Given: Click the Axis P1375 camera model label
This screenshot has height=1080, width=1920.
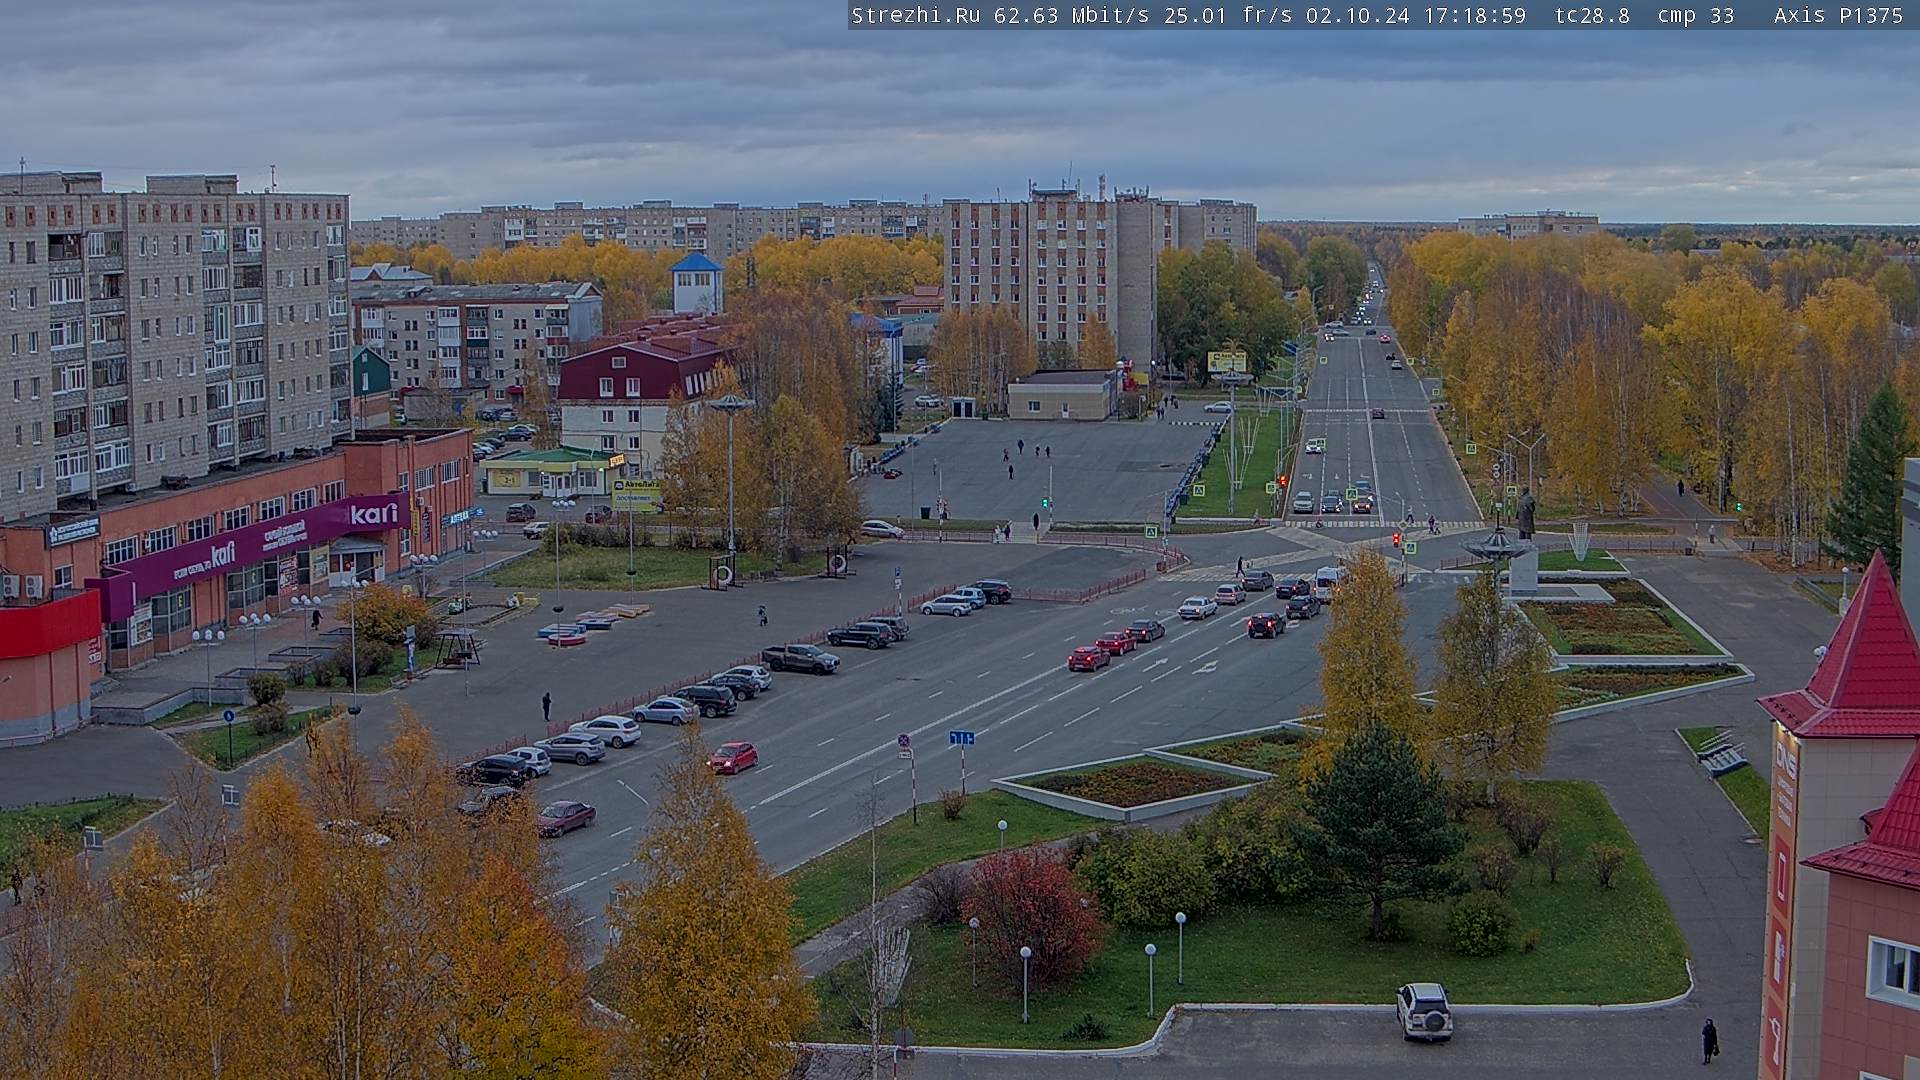Looking at the screenshot, I should point(1838,15).
